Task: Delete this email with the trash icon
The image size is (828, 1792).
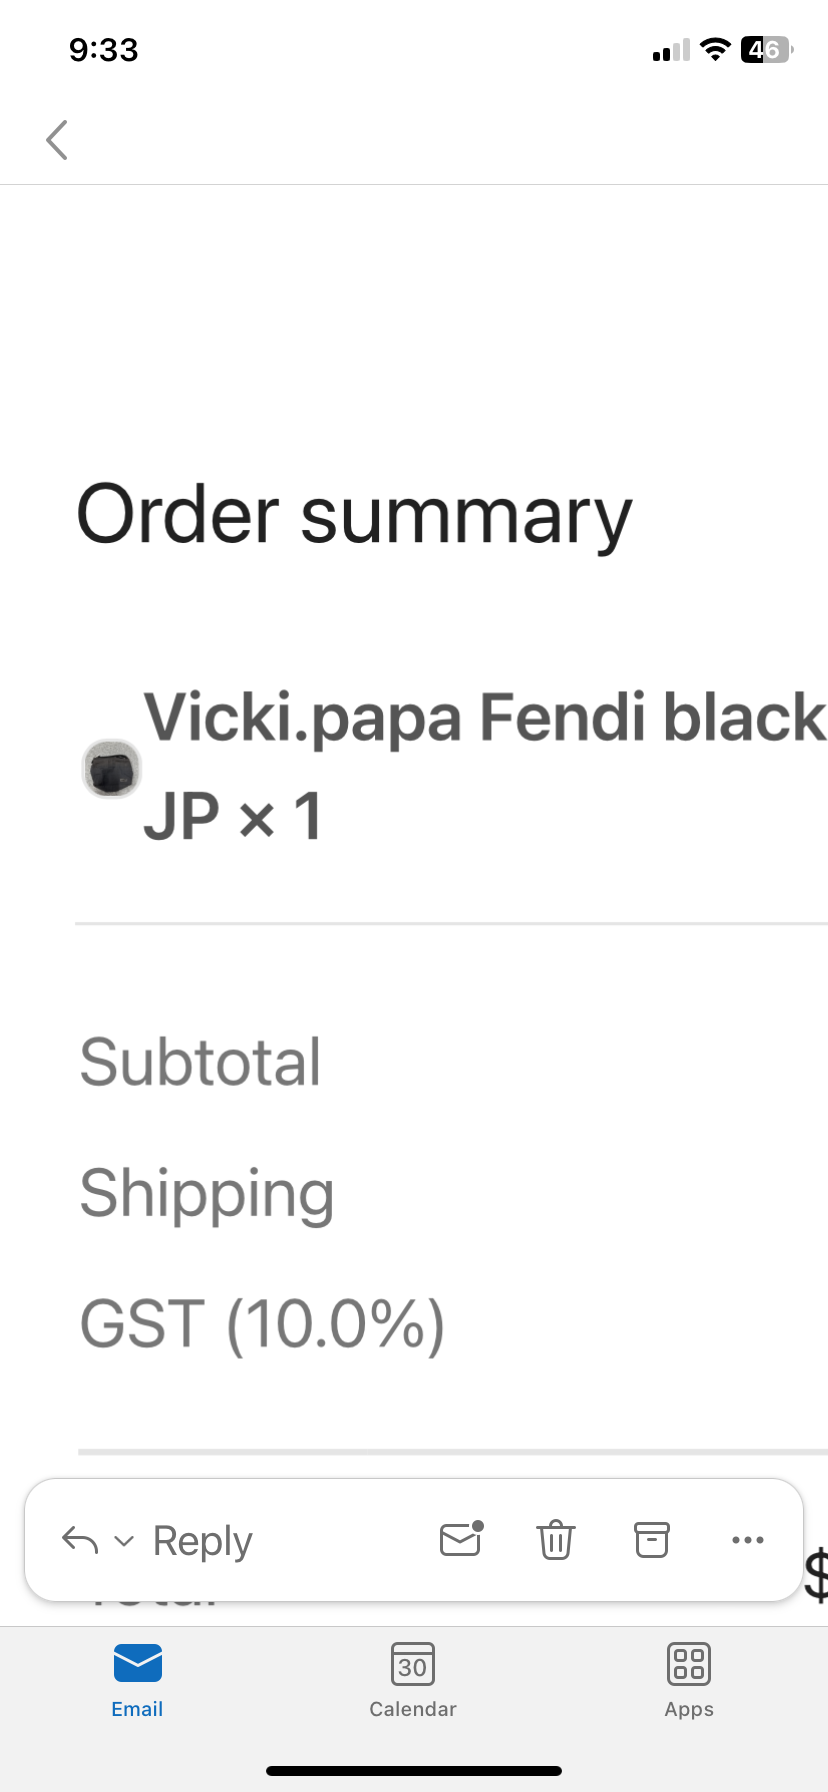Action: [556, 1540]
